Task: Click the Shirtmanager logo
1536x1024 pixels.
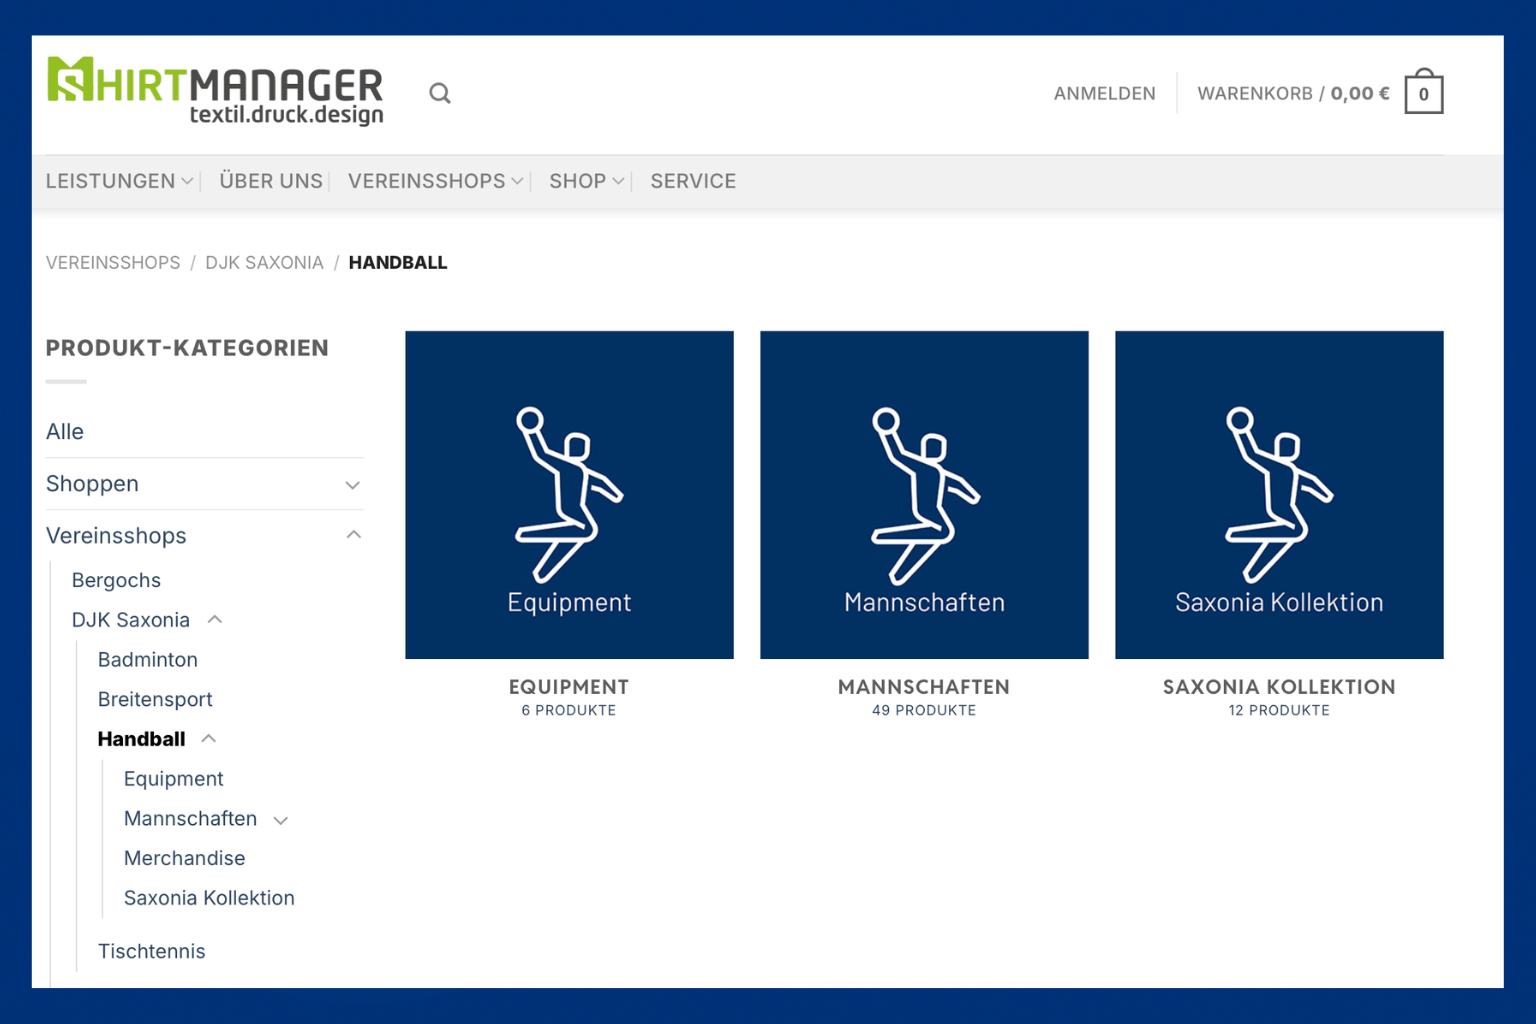Action: 216,91
